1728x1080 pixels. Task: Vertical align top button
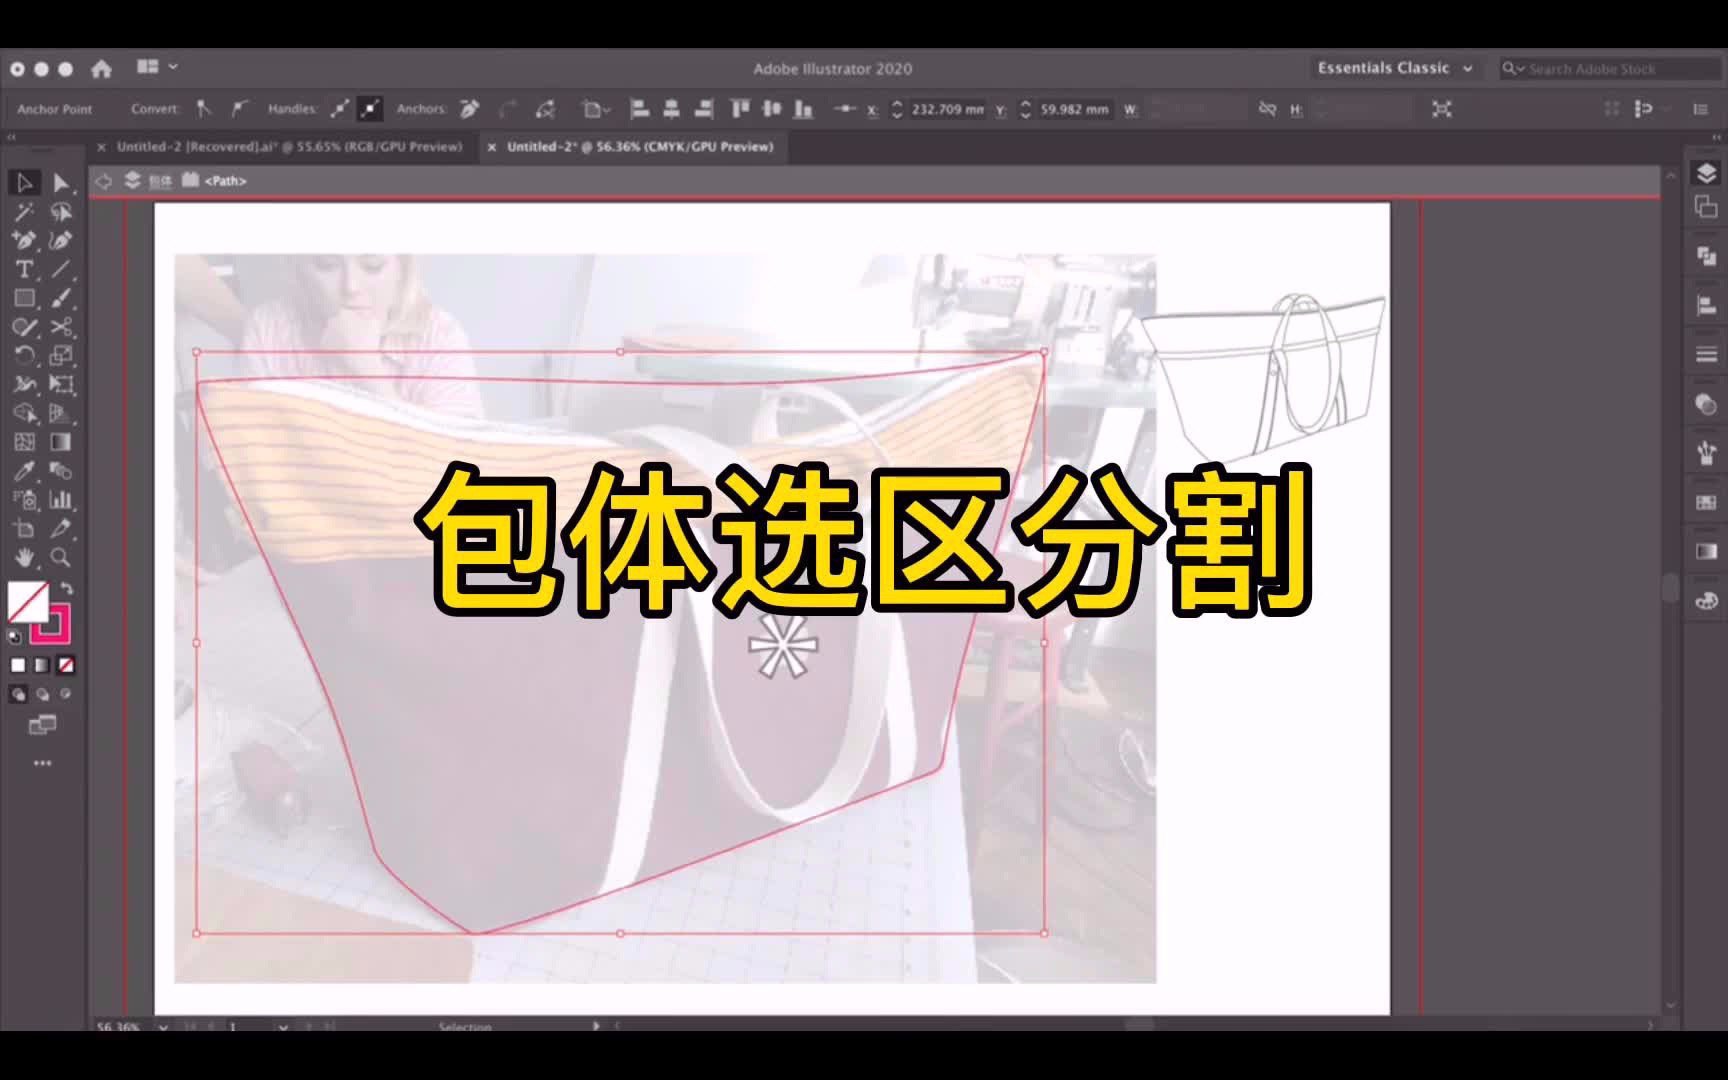(x=740, y=109)
